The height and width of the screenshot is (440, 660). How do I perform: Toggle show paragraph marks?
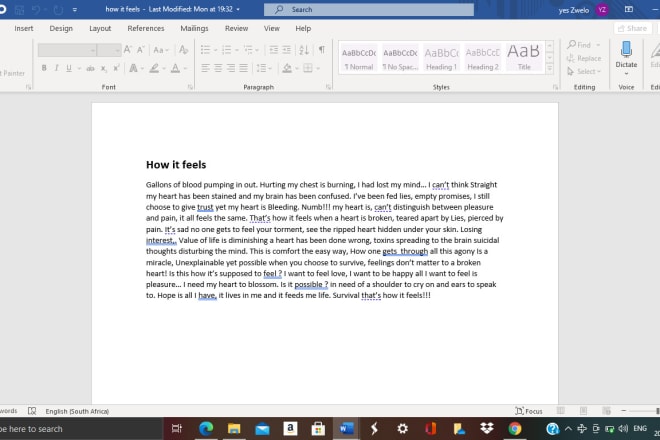click(321, 49)
